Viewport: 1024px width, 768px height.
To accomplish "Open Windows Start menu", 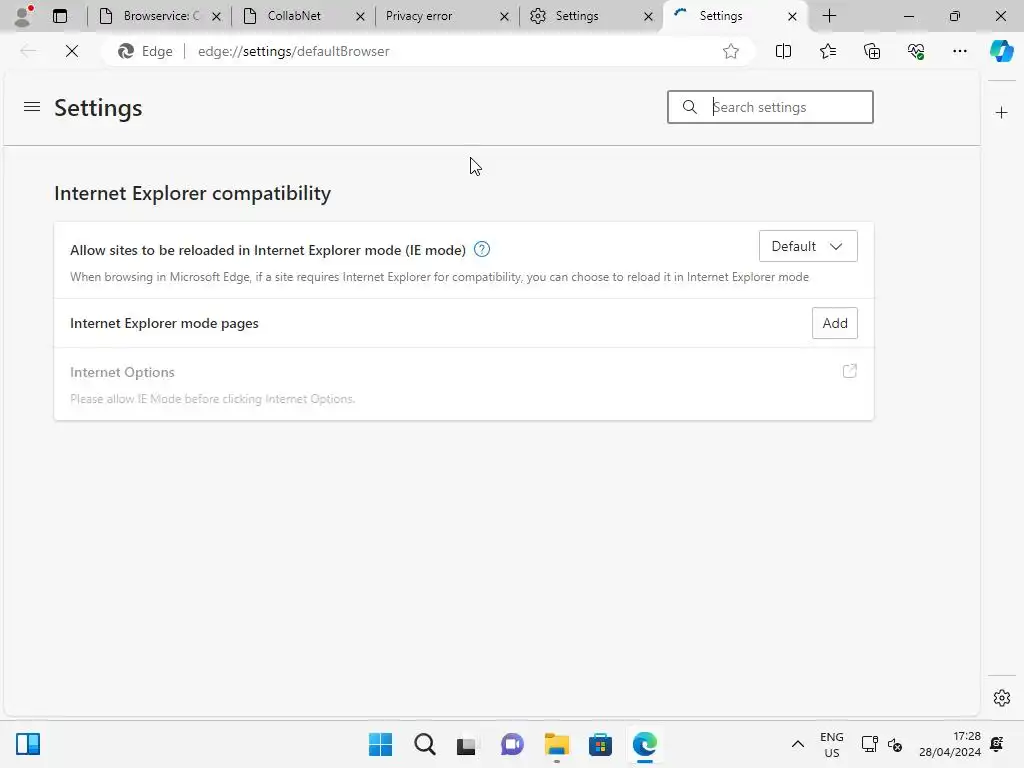I will pos(381,744).
